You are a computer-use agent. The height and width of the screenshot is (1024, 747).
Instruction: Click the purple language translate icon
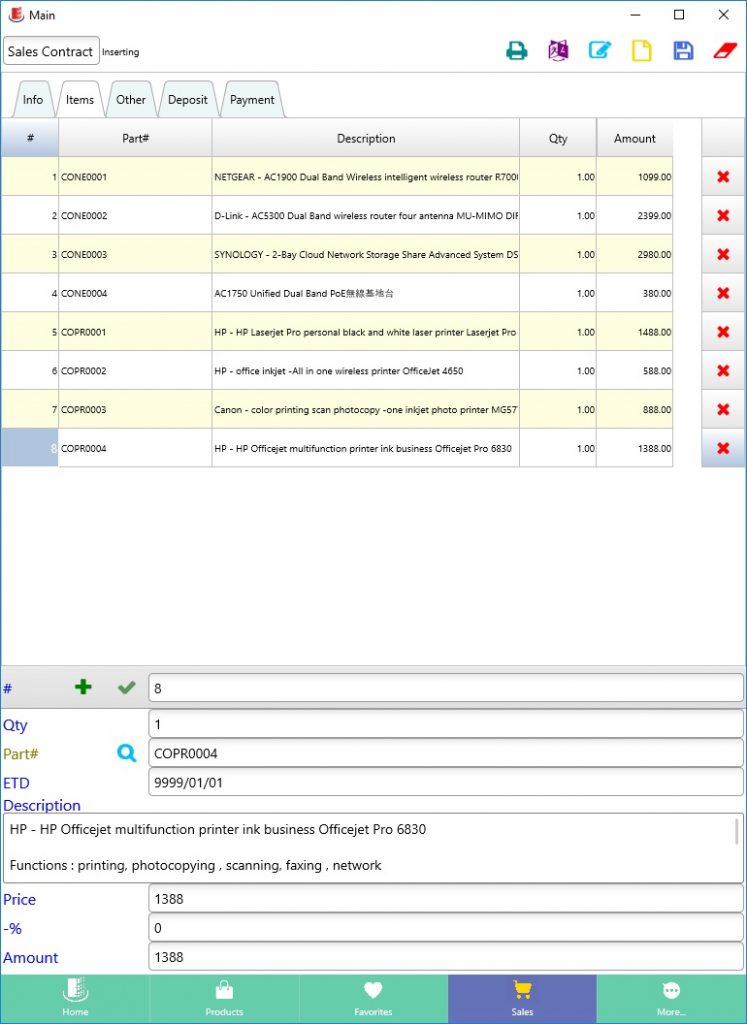(x=558, y=51)
